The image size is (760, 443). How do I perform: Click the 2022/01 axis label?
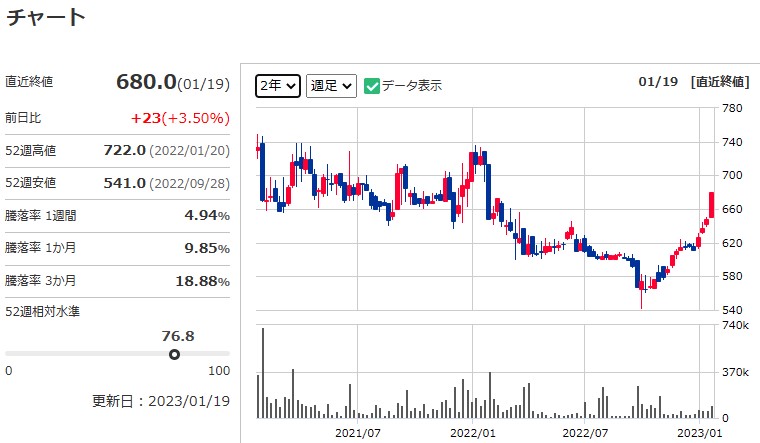tap(473, 433)
